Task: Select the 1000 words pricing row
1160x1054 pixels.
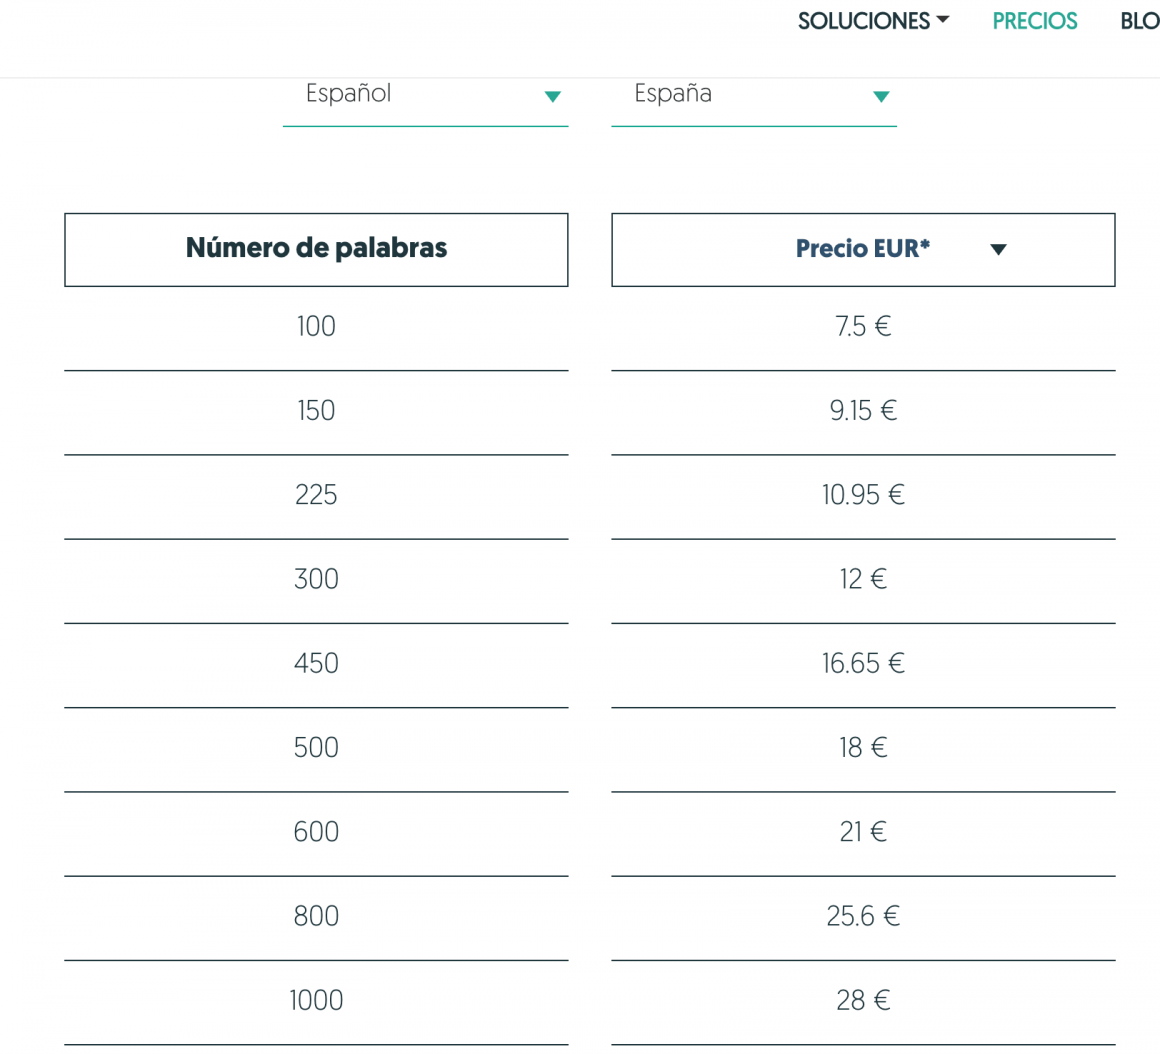Action: pos(316,999)
